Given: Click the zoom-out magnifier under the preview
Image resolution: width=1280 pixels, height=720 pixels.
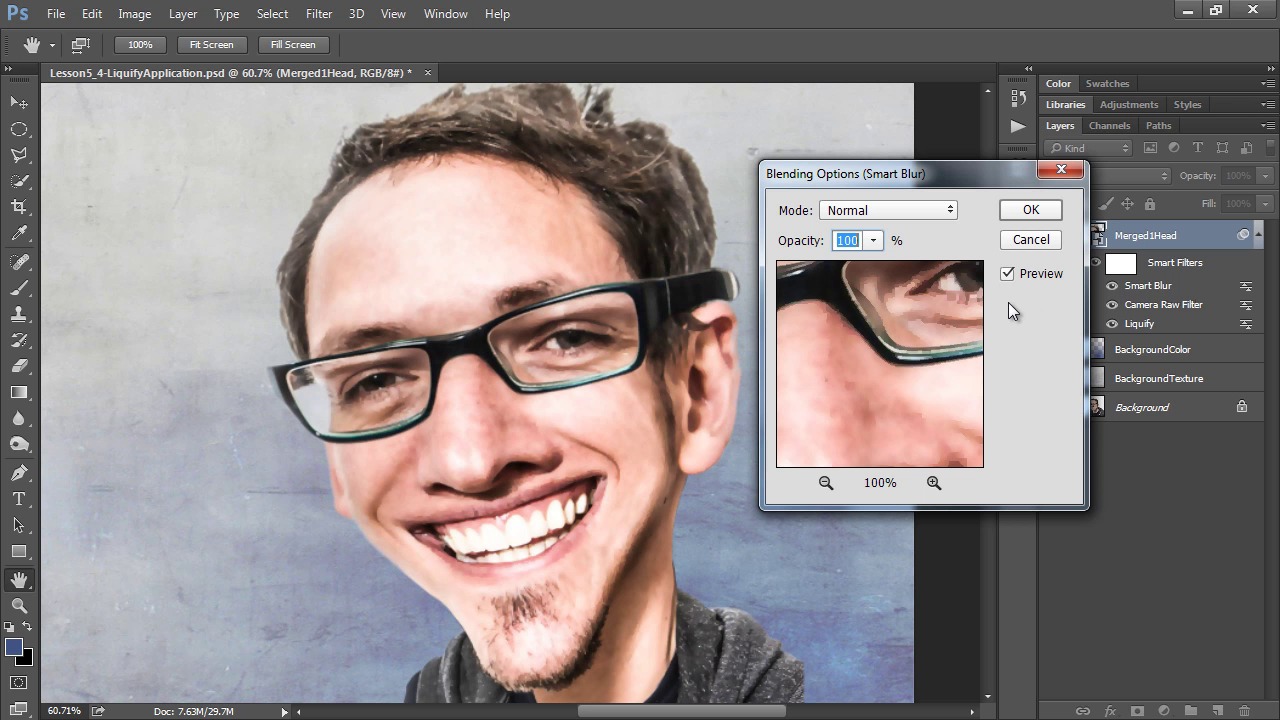Looking at the screenshot, I should click(826, 483).
